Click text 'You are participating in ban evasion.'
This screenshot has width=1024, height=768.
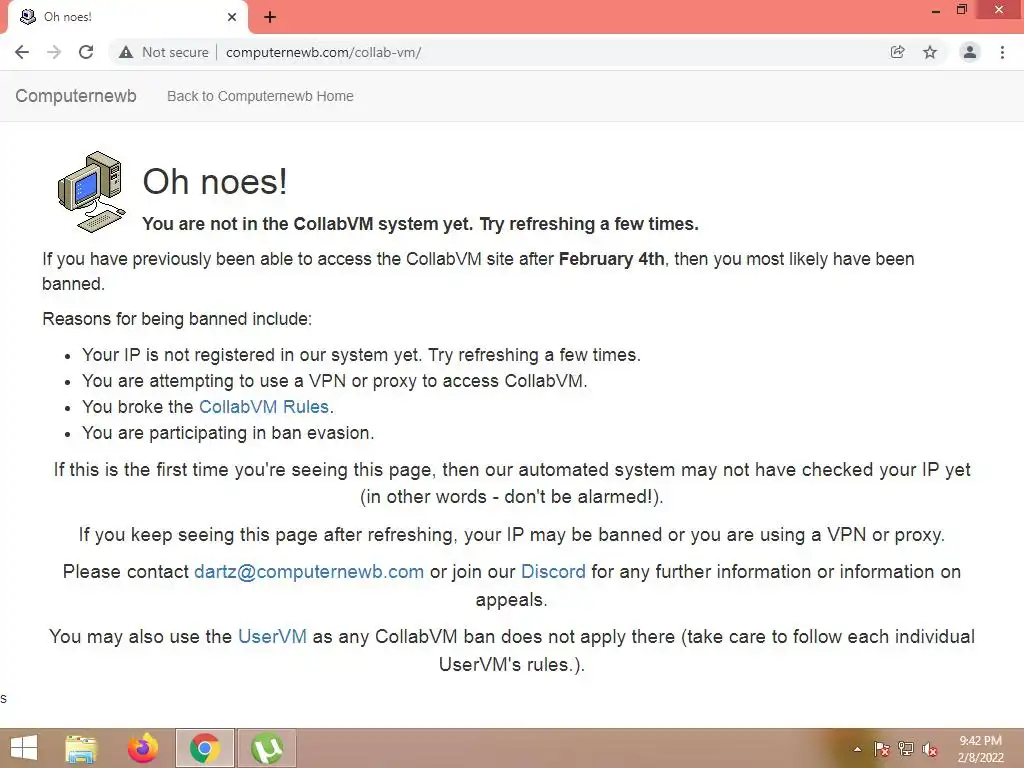point(228,433)
